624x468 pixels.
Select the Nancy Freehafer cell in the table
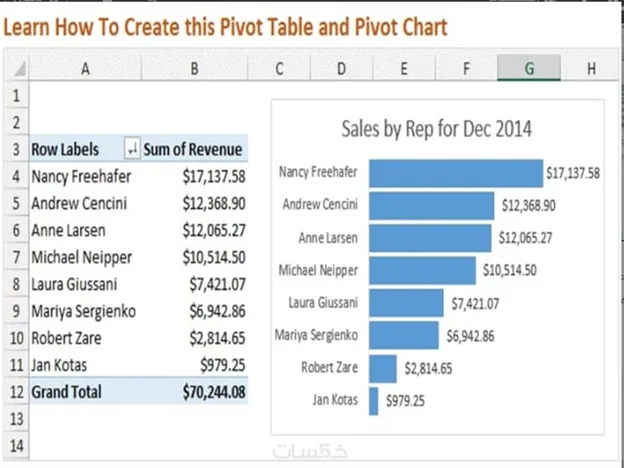coord(80,176)
